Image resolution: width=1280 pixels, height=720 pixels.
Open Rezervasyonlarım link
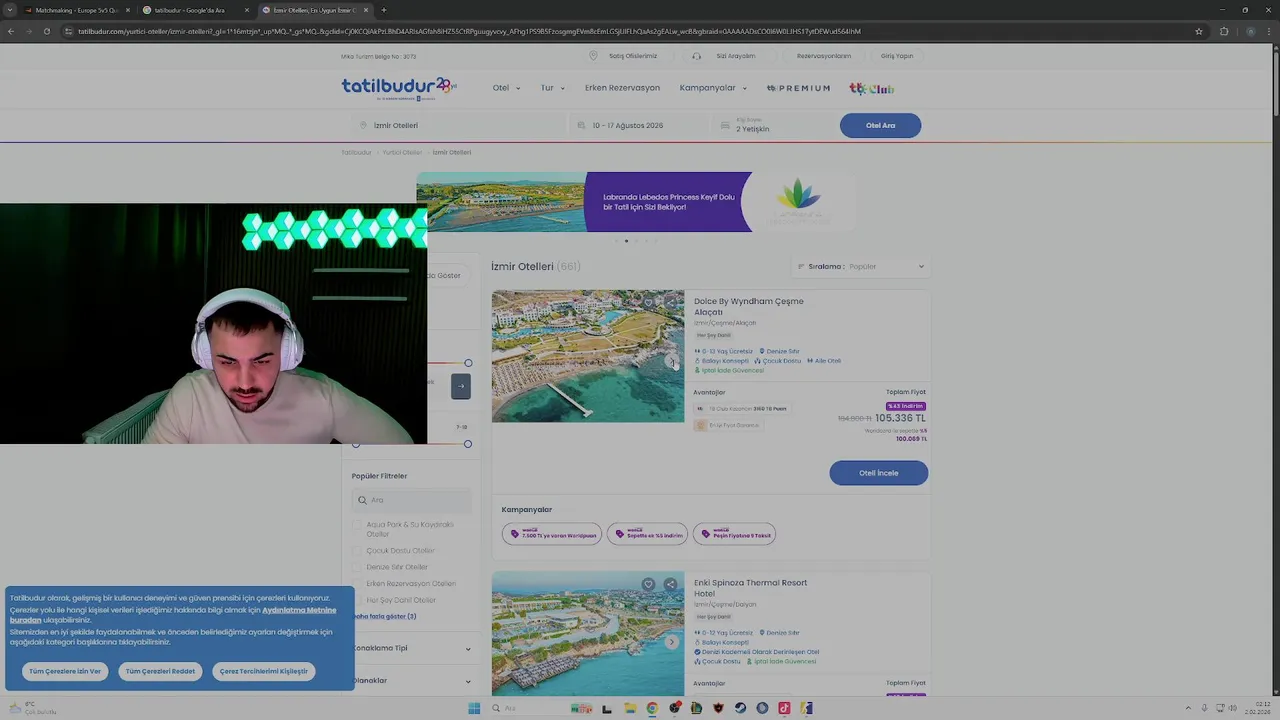[x=824, y=56]
